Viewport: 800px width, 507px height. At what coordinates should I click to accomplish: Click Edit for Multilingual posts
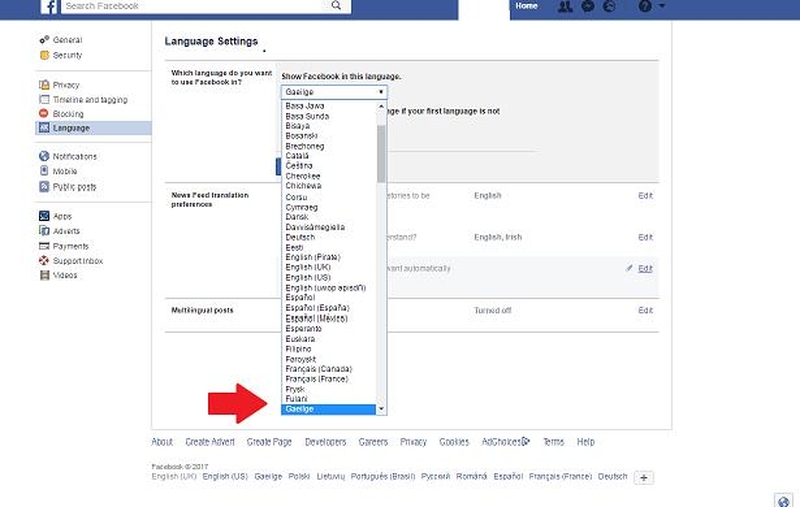coord(645,311)
